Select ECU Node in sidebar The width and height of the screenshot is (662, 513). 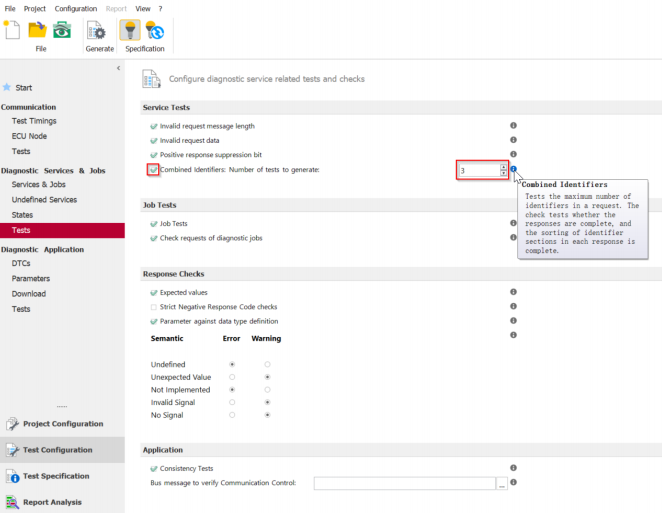[29, 136]
